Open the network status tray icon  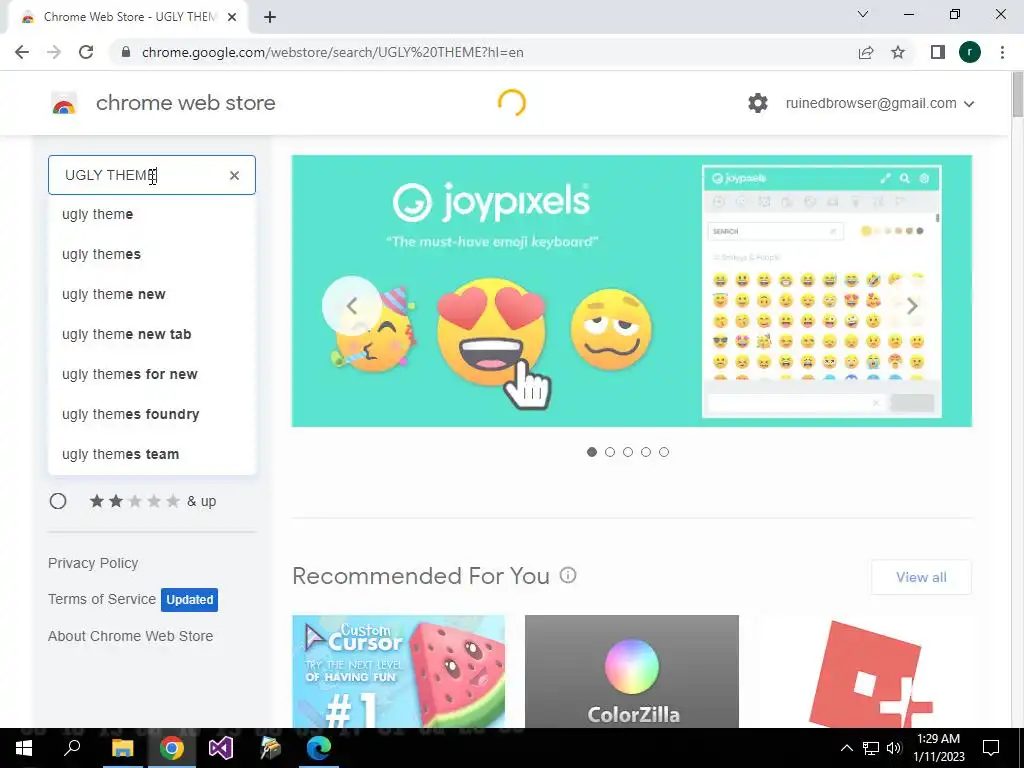click(871, 748)
